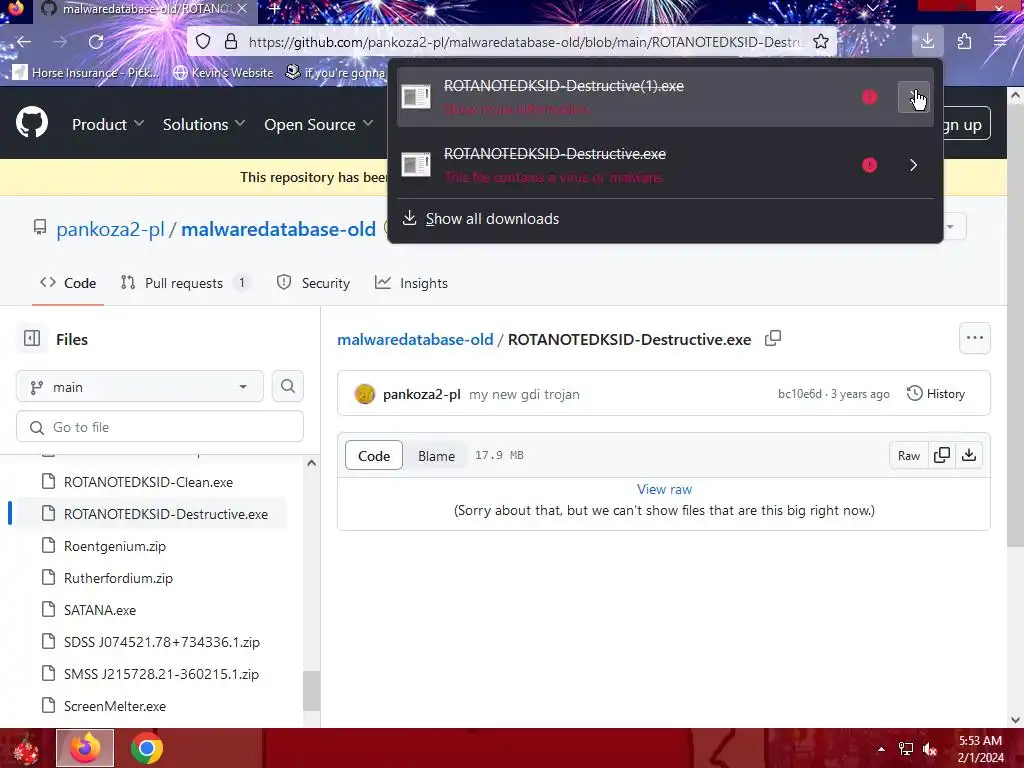Viewport: 1024px width, 768px height.
Task: Open details arrow for ROTANOTEDKSID-Destructive(1).exe
Action: [x=914, y=97]
